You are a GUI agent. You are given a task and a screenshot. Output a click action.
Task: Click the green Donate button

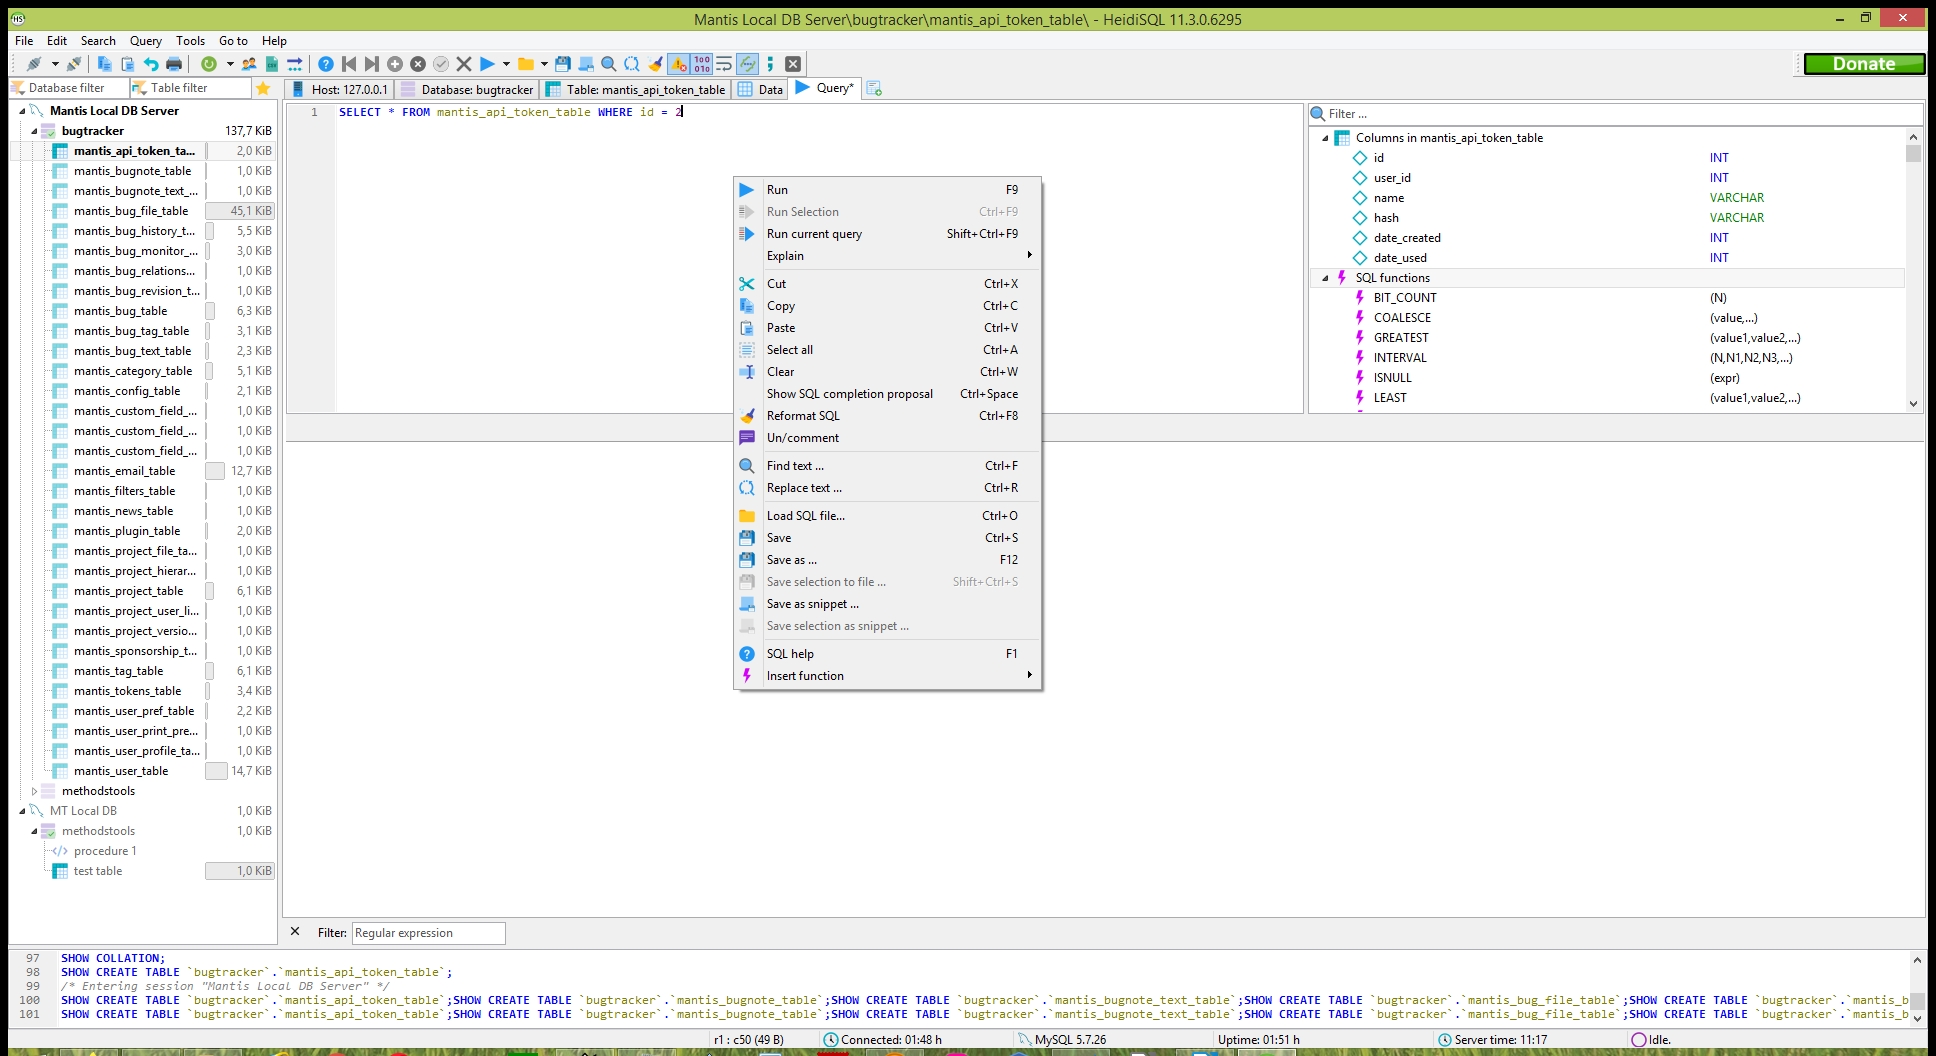point(1863,64)
